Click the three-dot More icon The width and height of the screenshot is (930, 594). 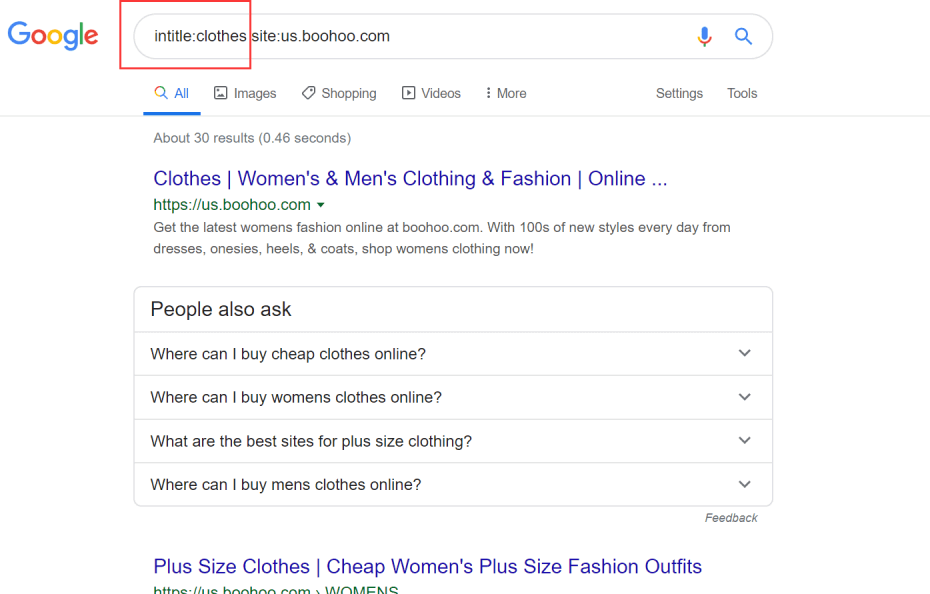(488, 93)
